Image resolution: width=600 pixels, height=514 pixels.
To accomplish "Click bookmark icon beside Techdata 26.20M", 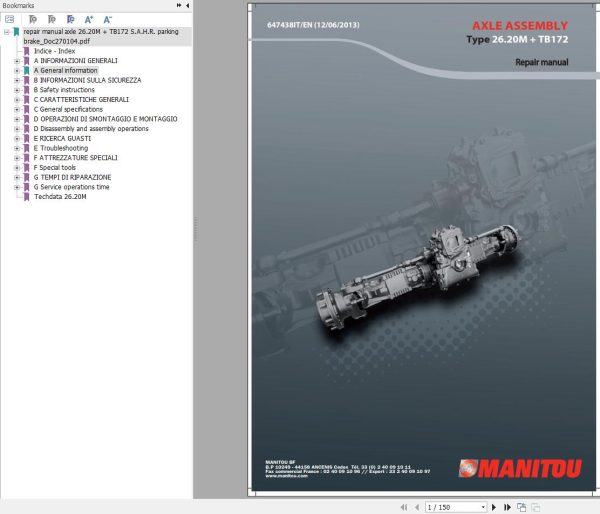I will (x=26, y=197).
